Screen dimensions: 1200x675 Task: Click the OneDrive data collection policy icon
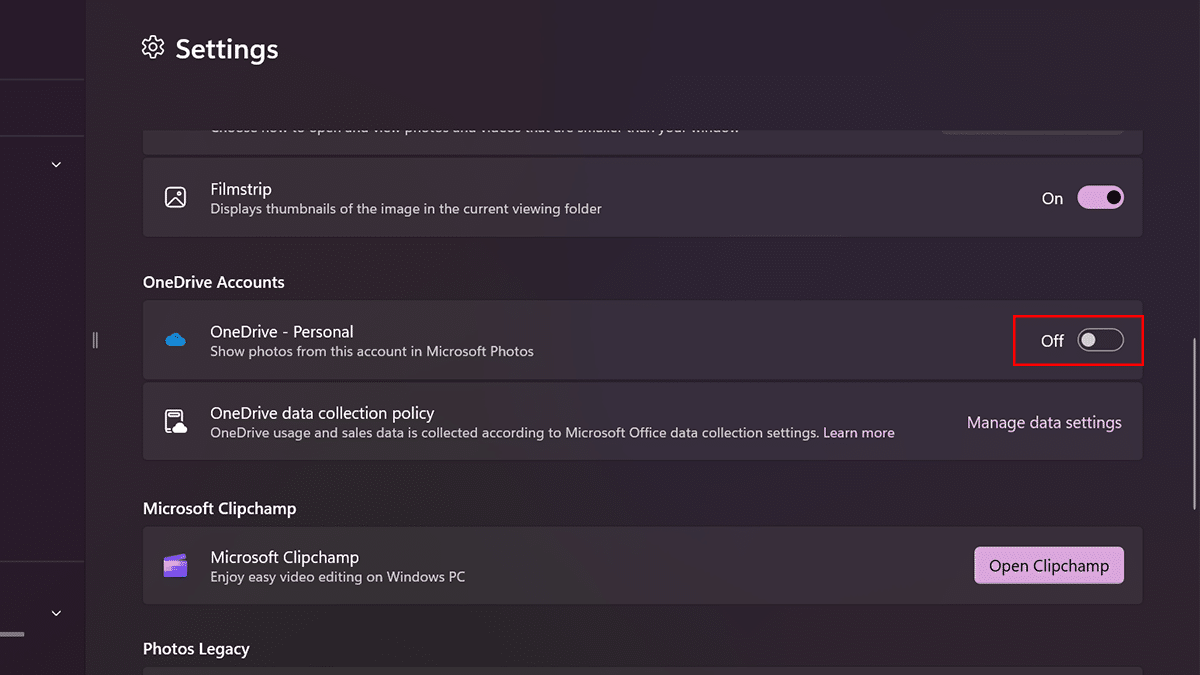(176, 421)
